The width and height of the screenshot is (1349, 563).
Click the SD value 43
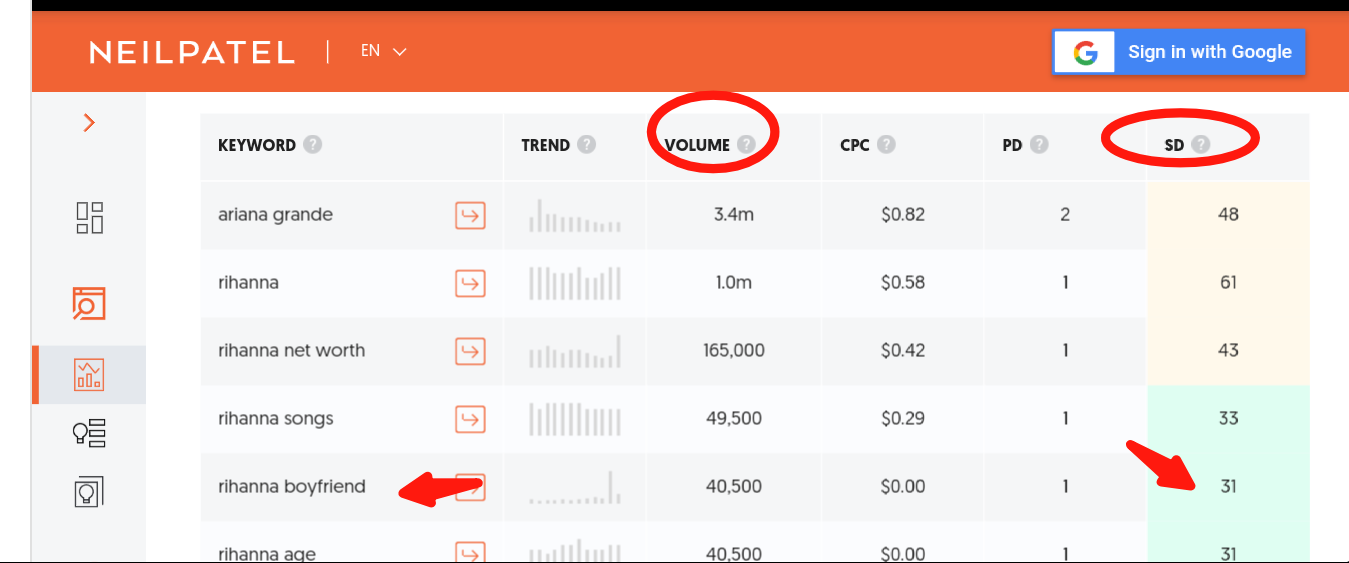pyautogui.click(x=1228, y=351)
